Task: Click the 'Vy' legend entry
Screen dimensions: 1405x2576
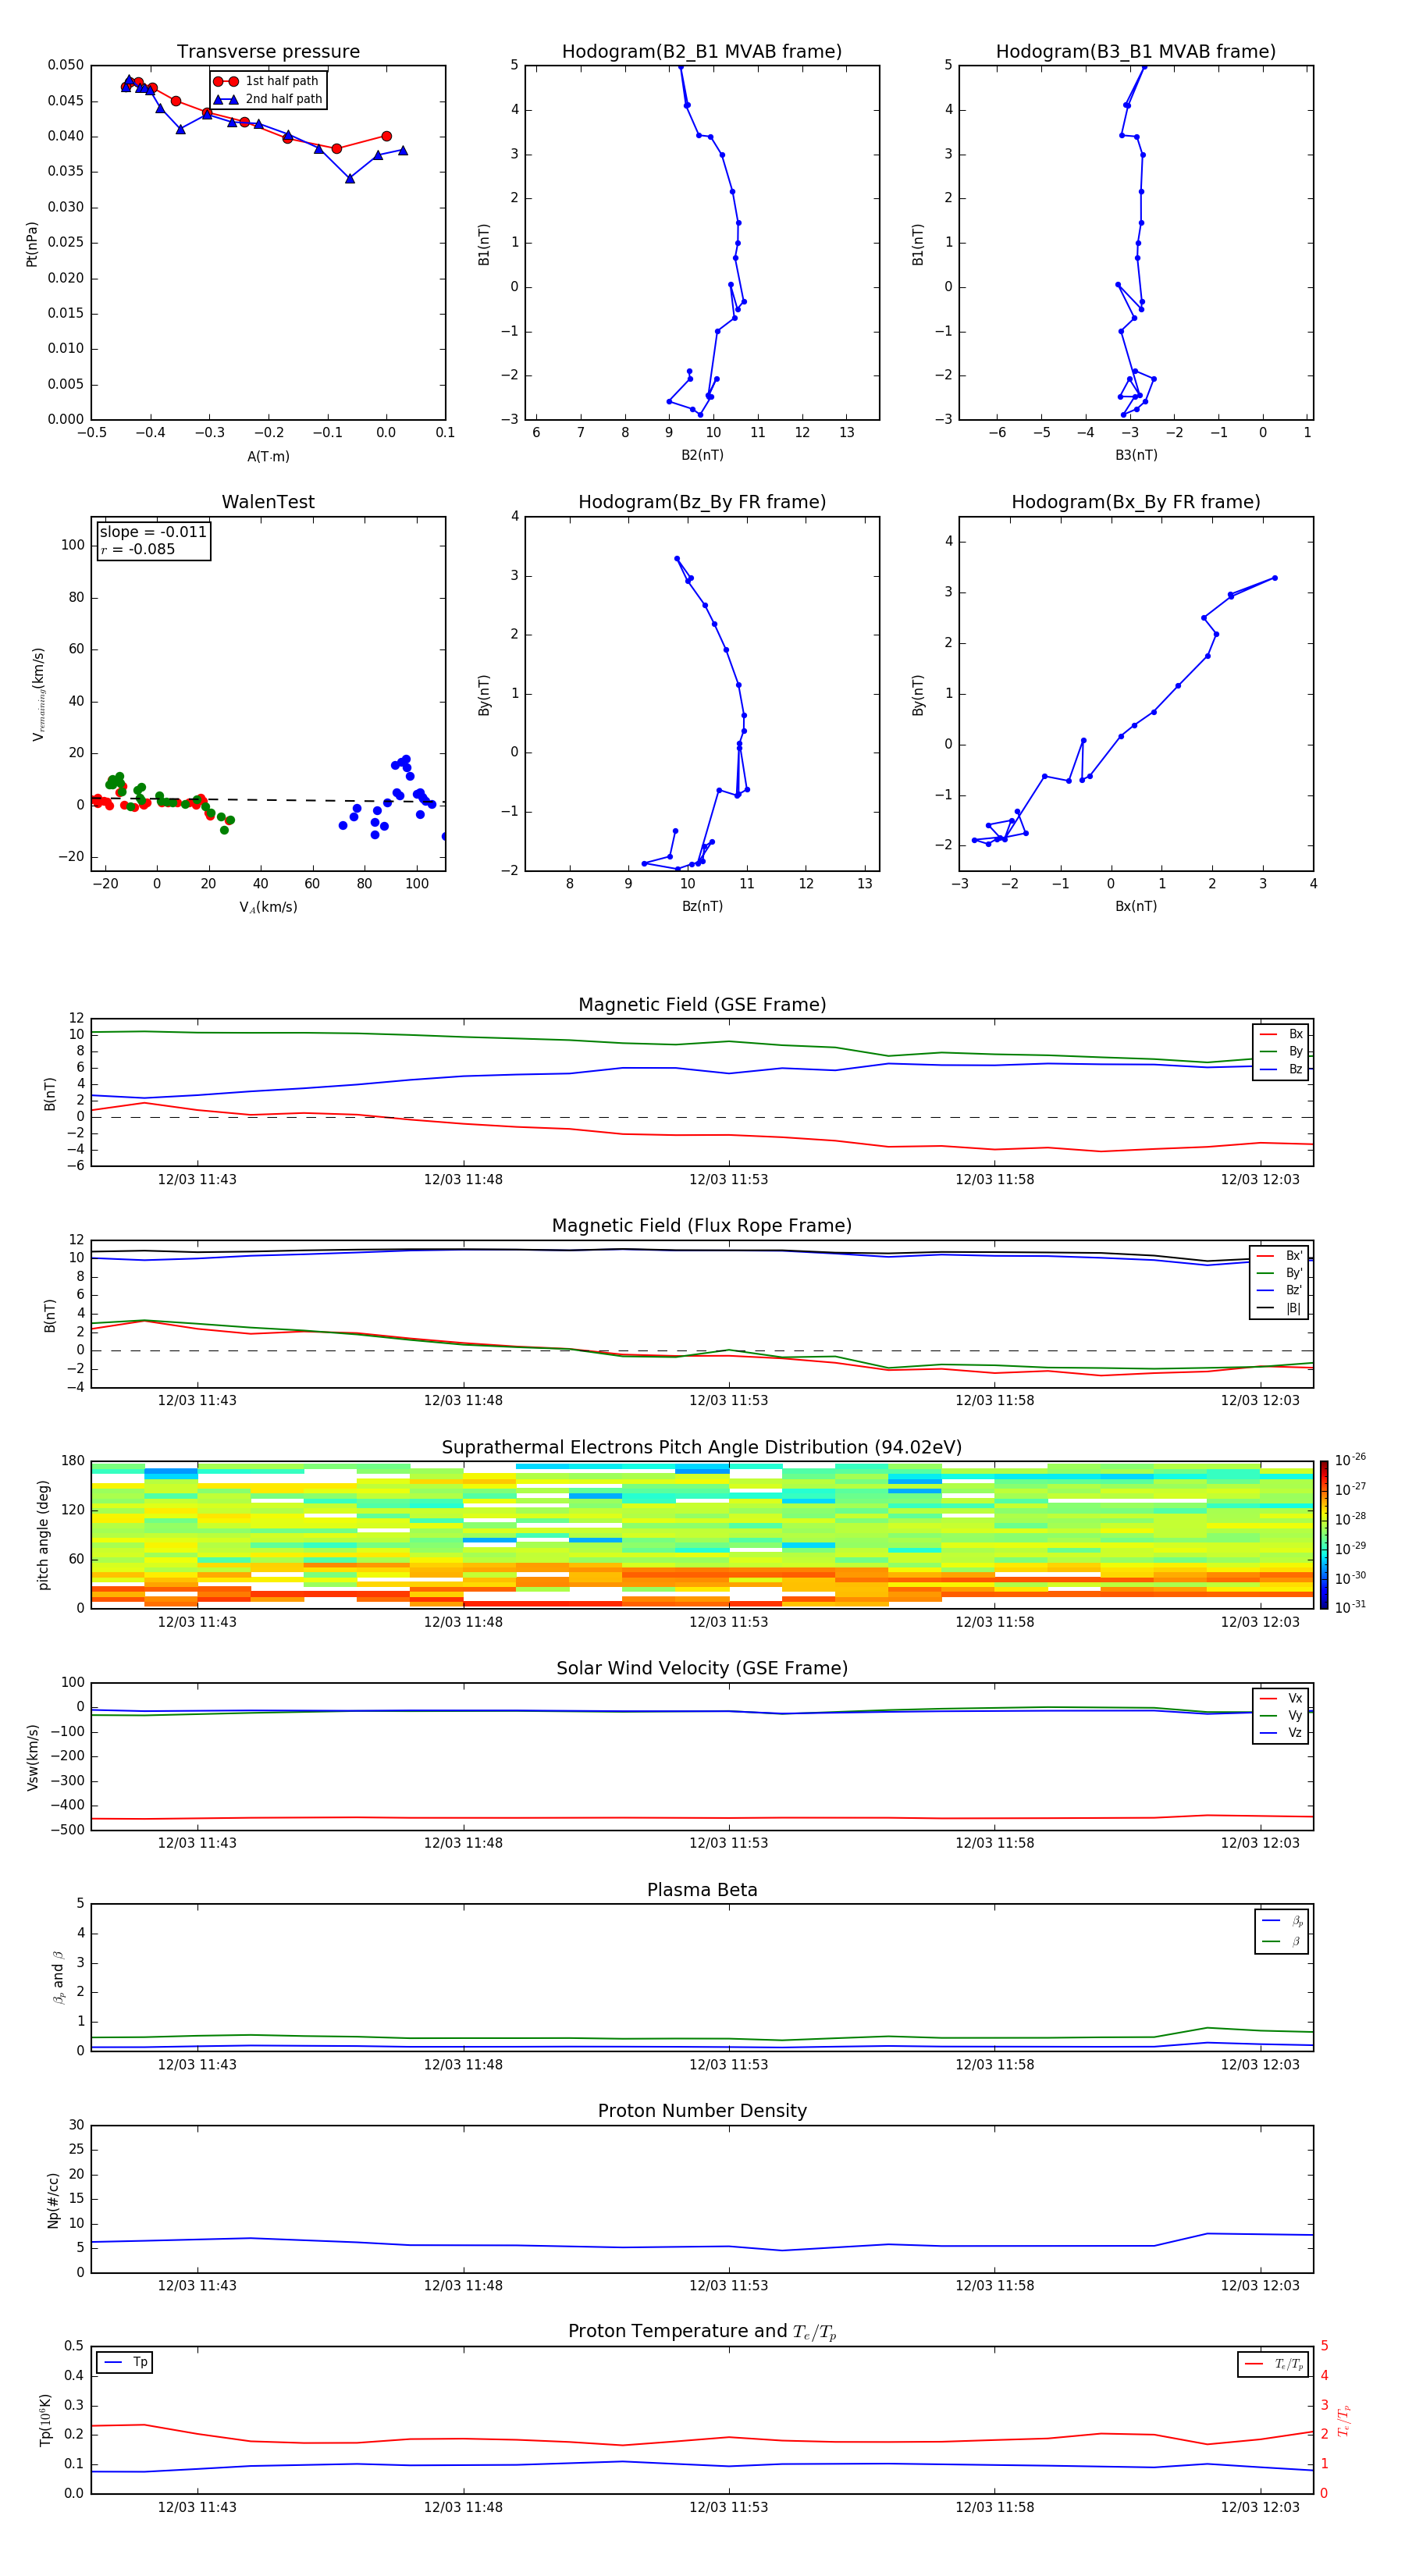Action: pos(1281,1715)
